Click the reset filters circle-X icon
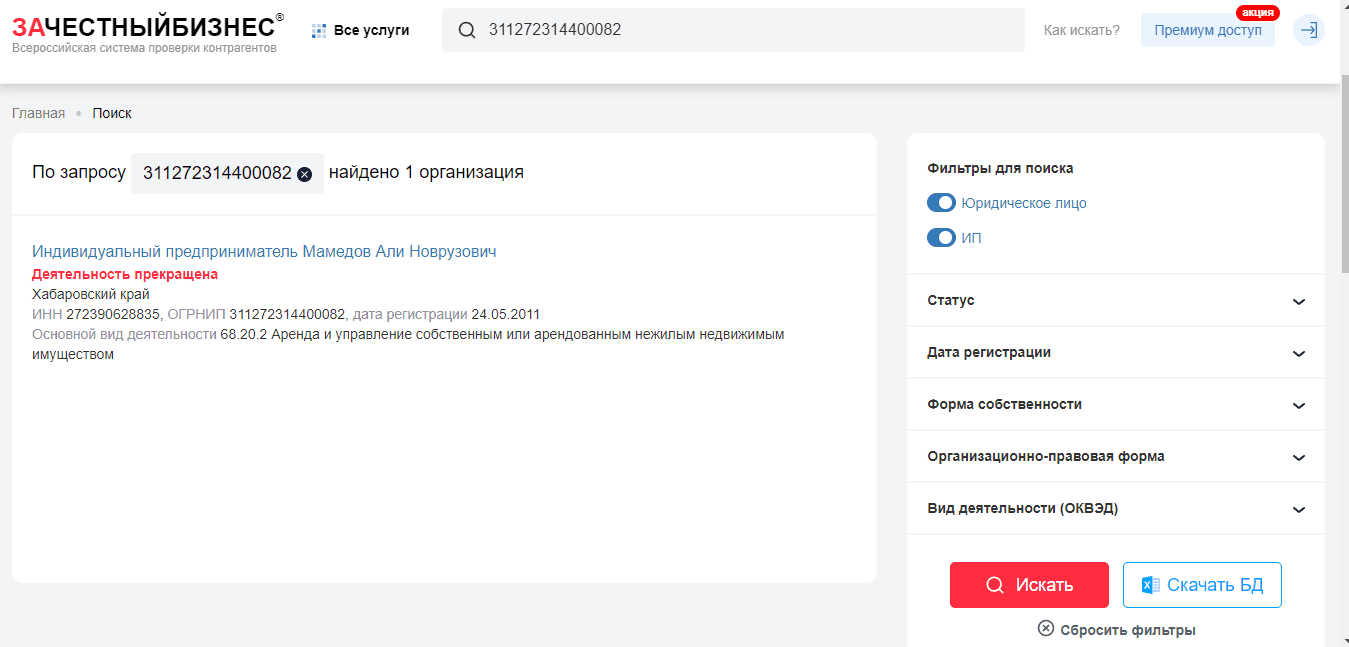Viewport: 1349px width, 647px height. tap(1046, 629)
